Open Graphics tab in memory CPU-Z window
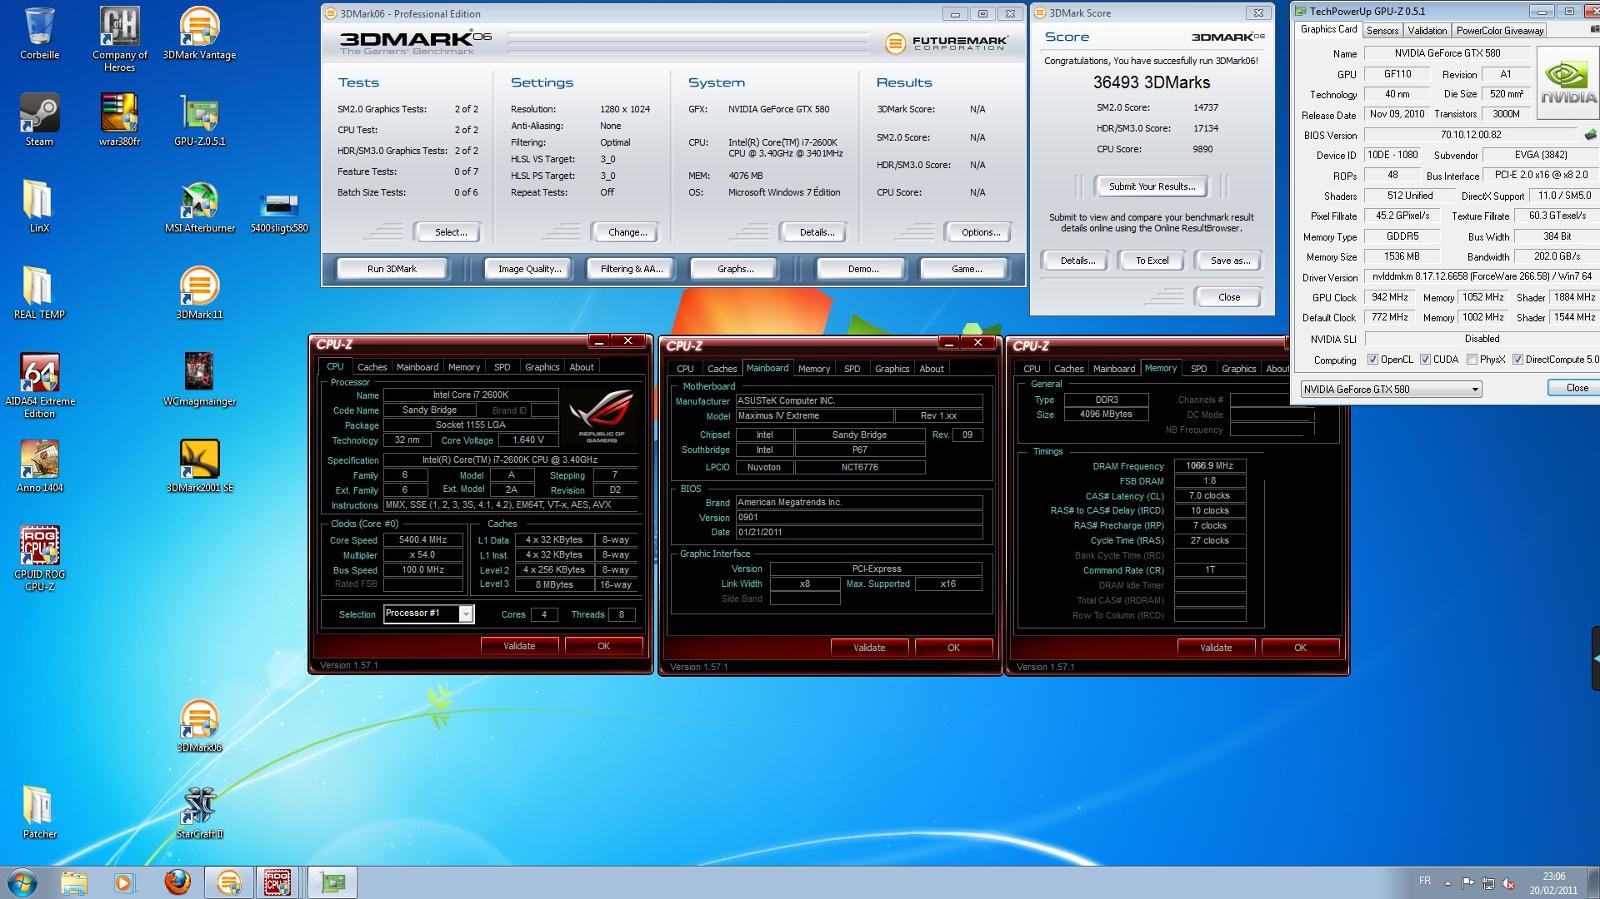Screen dimensions: 1600x899 tap(1239, 369)
